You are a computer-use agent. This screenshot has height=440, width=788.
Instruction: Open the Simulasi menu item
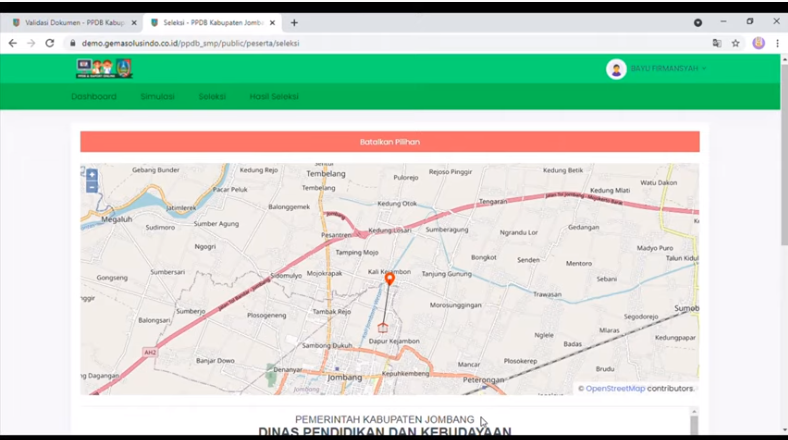click(157, 97)
